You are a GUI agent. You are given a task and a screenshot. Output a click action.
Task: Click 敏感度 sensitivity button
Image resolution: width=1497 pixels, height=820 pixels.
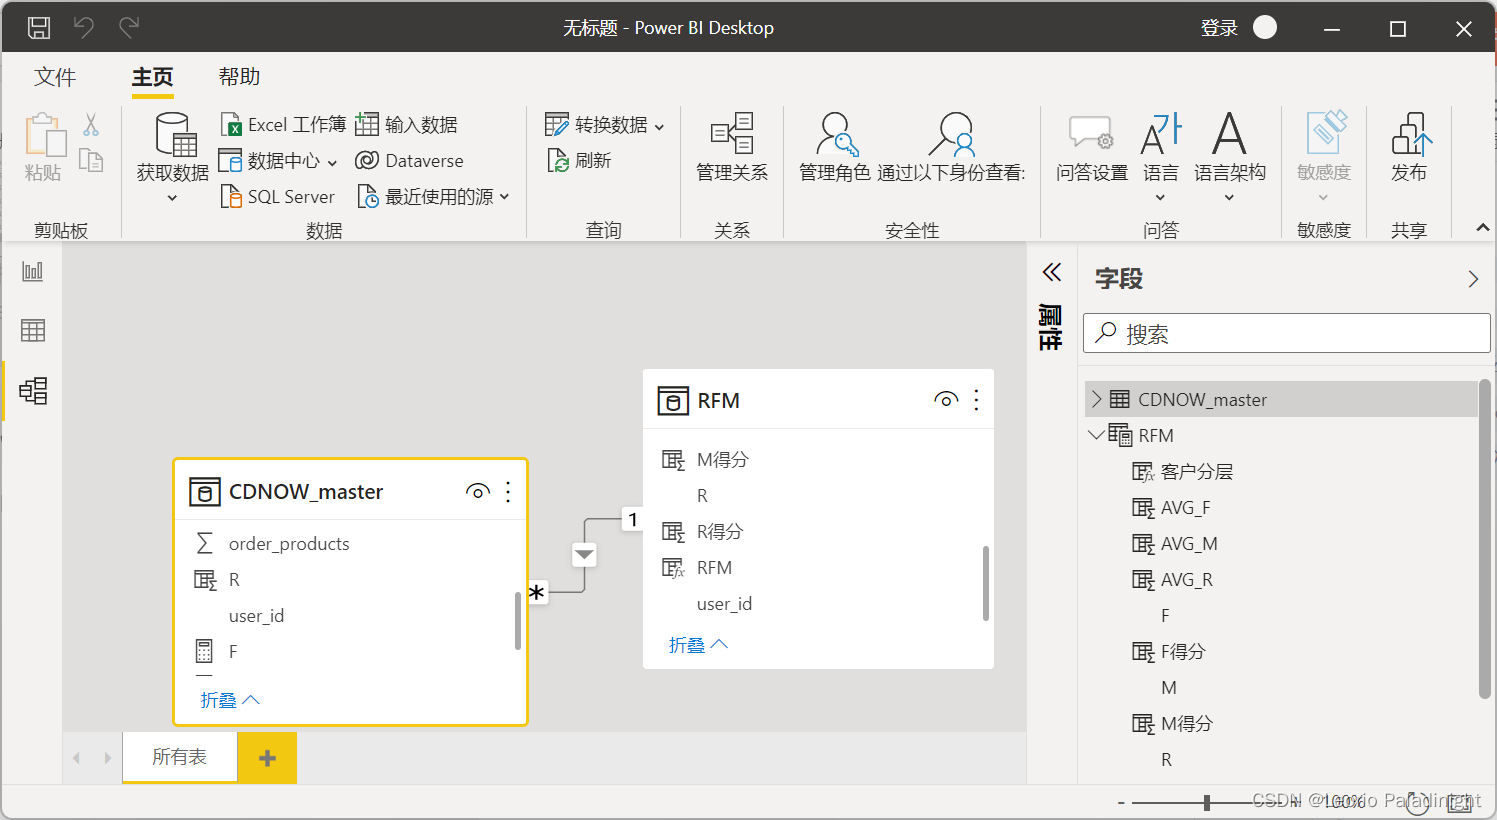coord(1324,156)
